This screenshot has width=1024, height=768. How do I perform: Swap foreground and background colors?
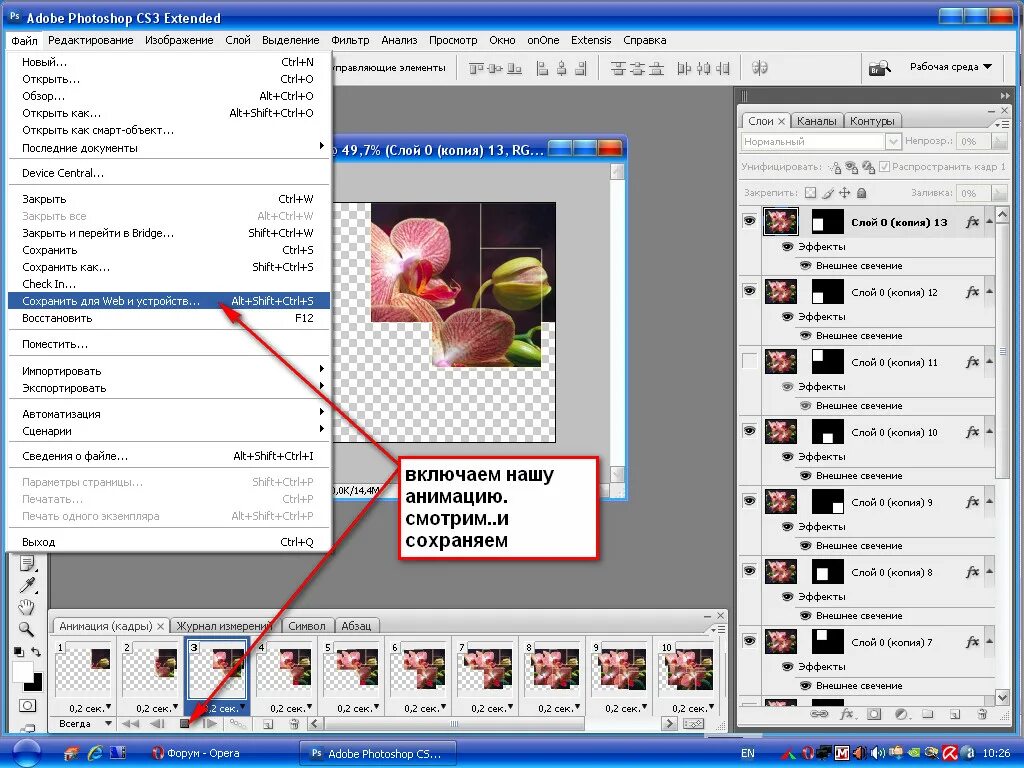point(36,651)
